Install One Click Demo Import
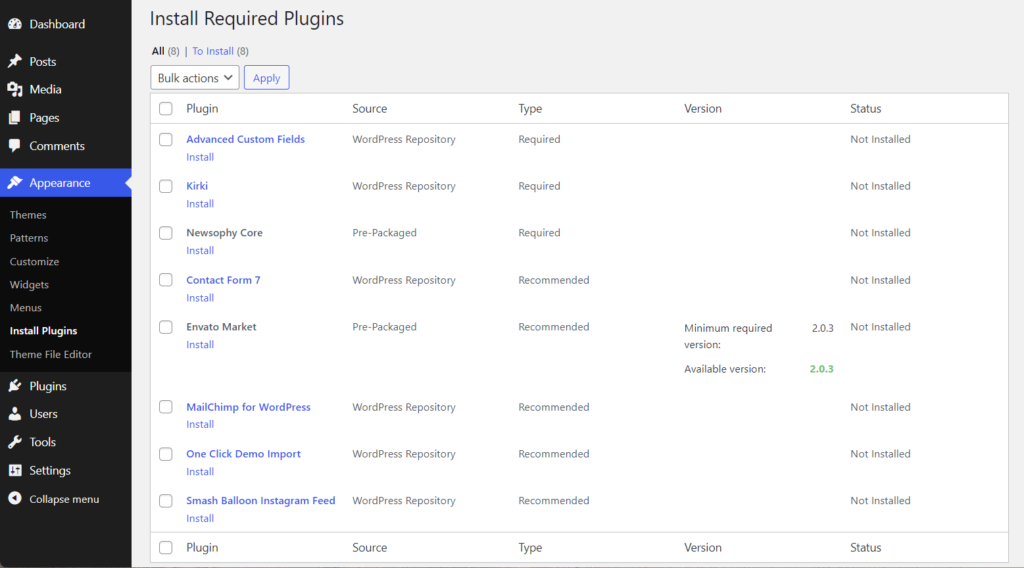The image size is (1024, 568). (200, 471)
